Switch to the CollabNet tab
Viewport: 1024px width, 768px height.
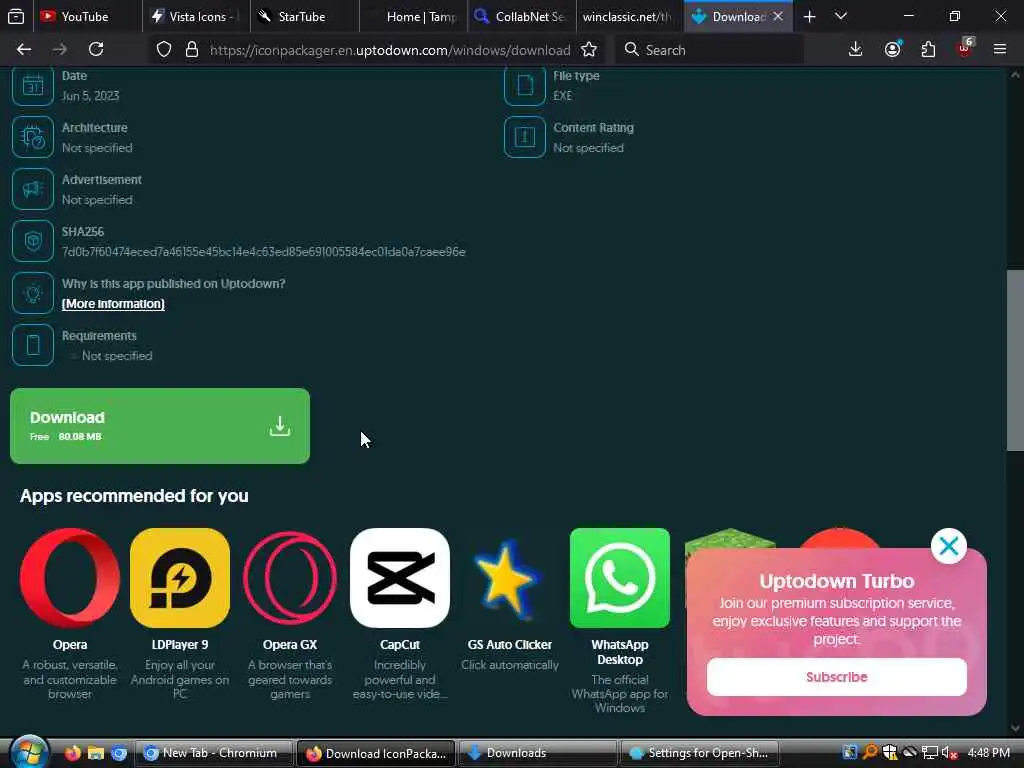[x=521, y=16]
